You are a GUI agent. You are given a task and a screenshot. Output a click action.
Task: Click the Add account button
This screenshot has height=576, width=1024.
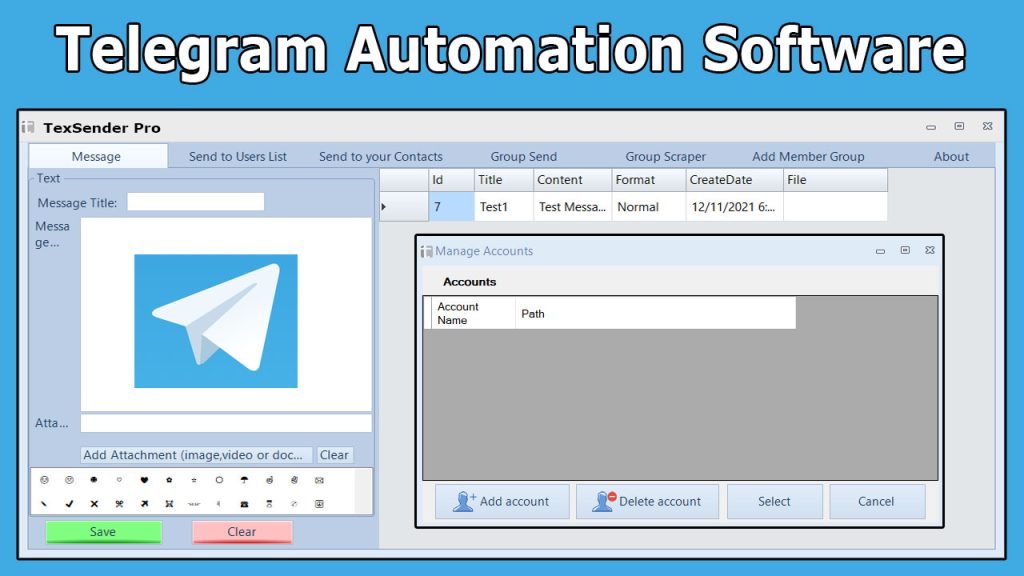point(502,502)
